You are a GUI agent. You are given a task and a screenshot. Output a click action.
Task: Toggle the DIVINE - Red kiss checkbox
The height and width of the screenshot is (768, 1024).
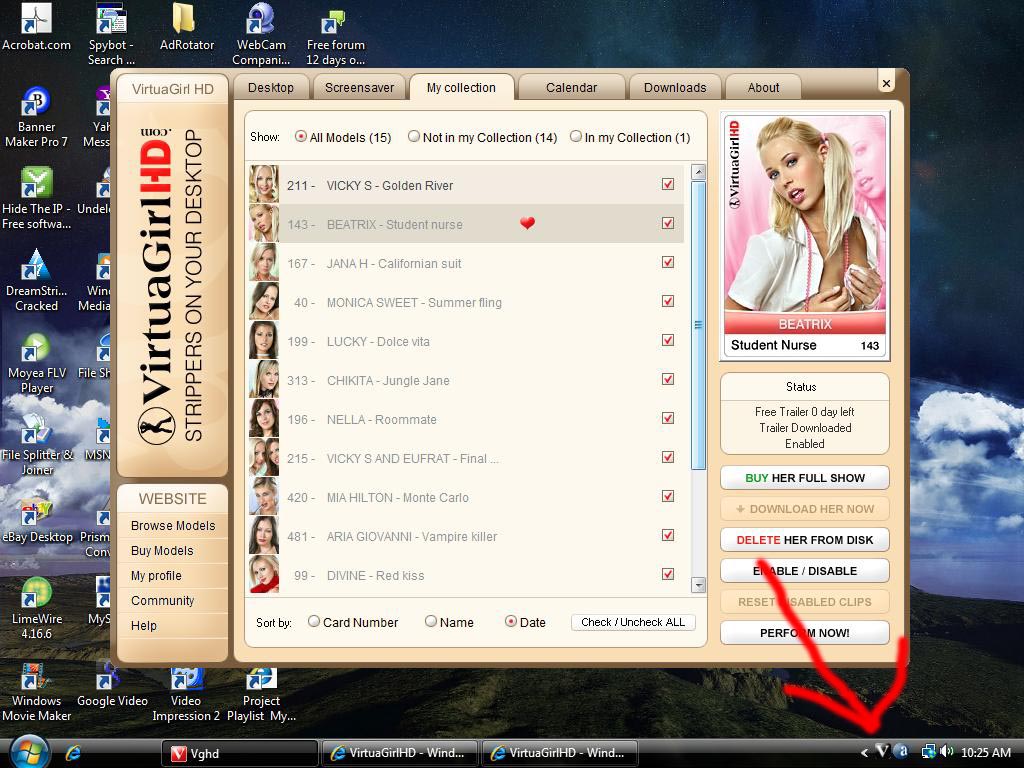(x=667, y=574)
